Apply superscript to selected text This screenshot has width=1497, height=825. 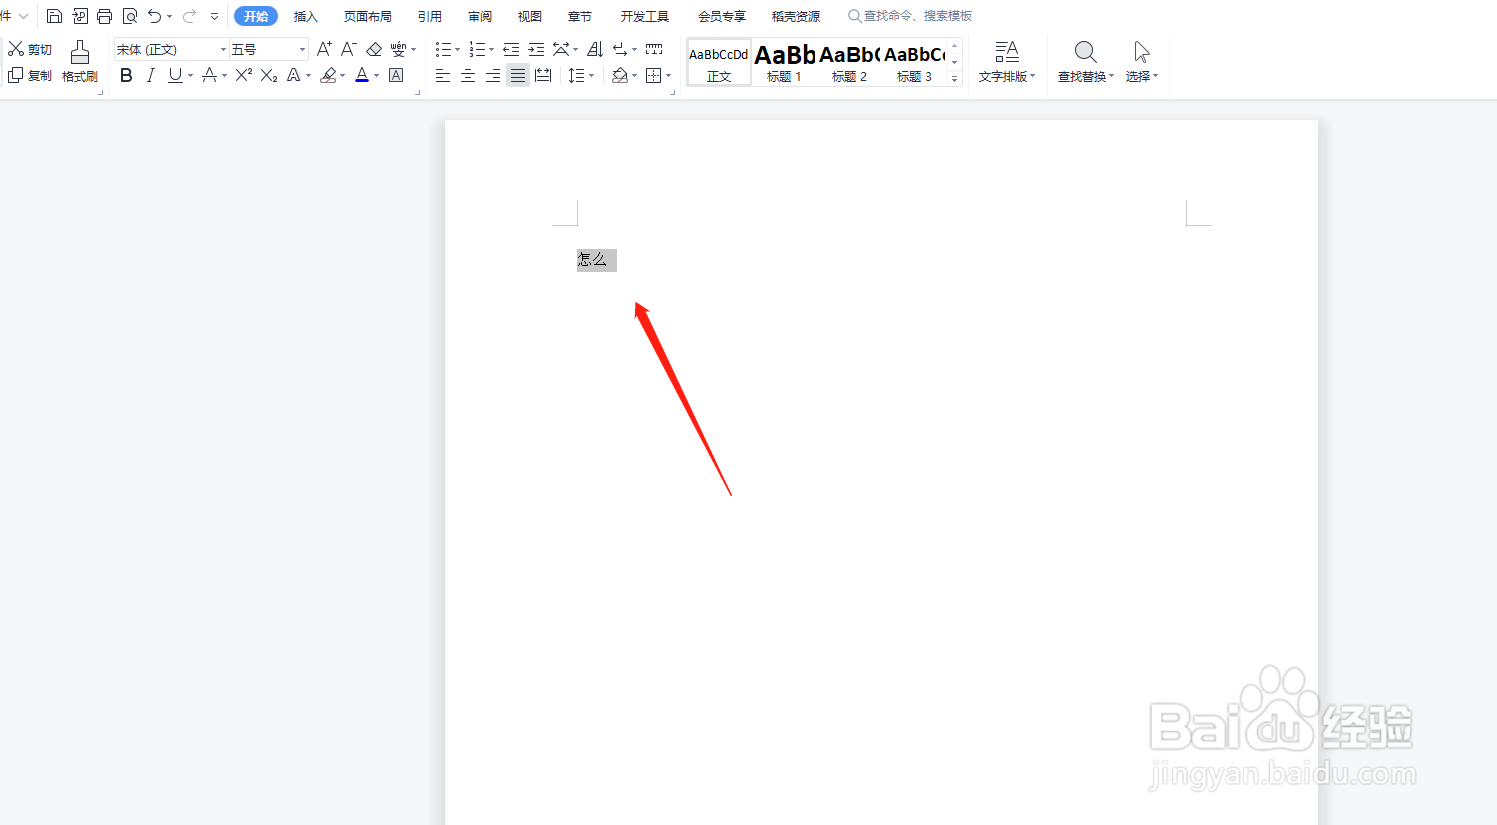(x=243, y=75)
